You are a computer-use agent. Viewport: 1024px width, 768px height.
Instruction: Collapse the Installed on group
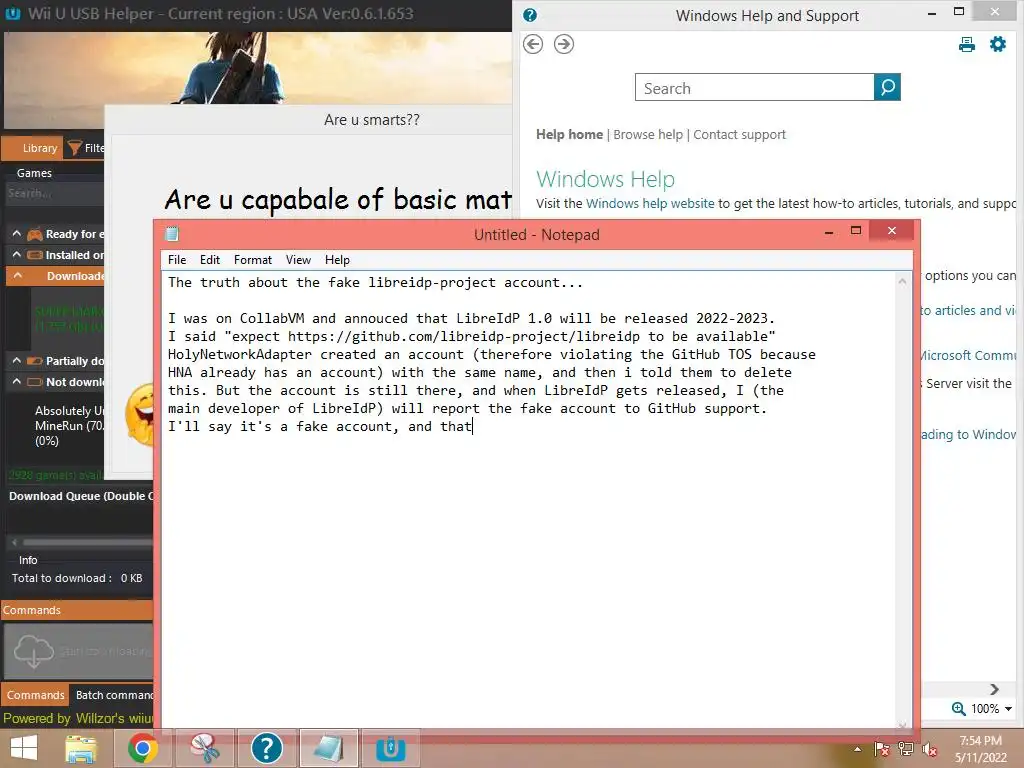point(17,255)
